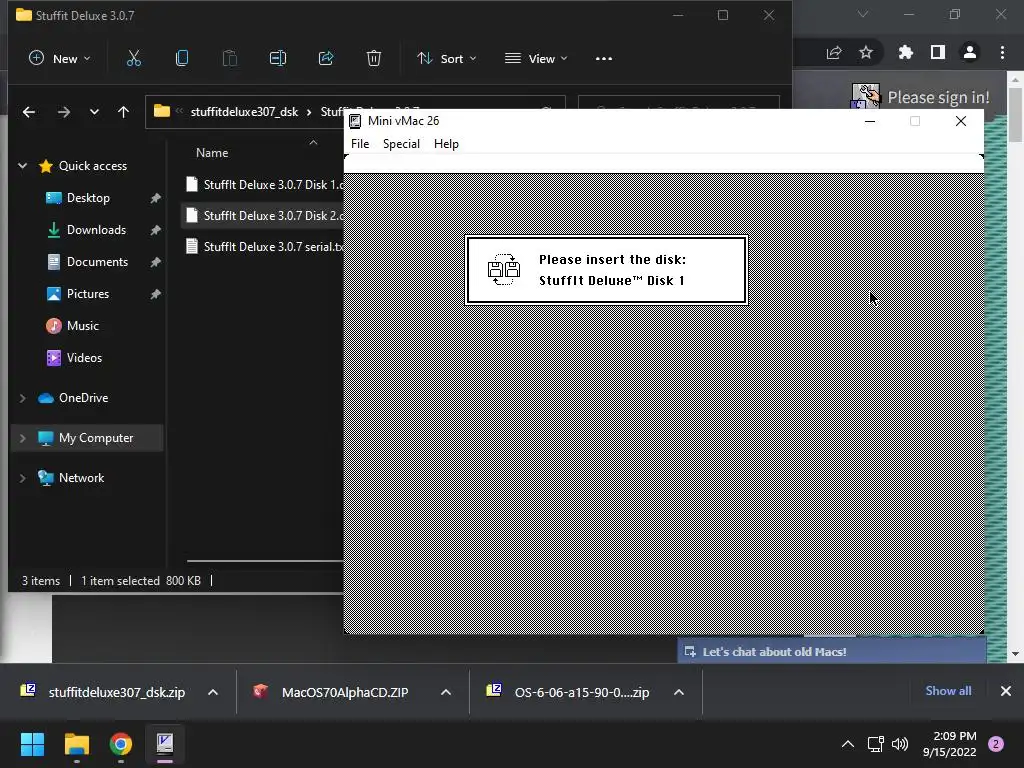
Task: Open the Chrome profile avatar icon
Action: coord(970,52)
